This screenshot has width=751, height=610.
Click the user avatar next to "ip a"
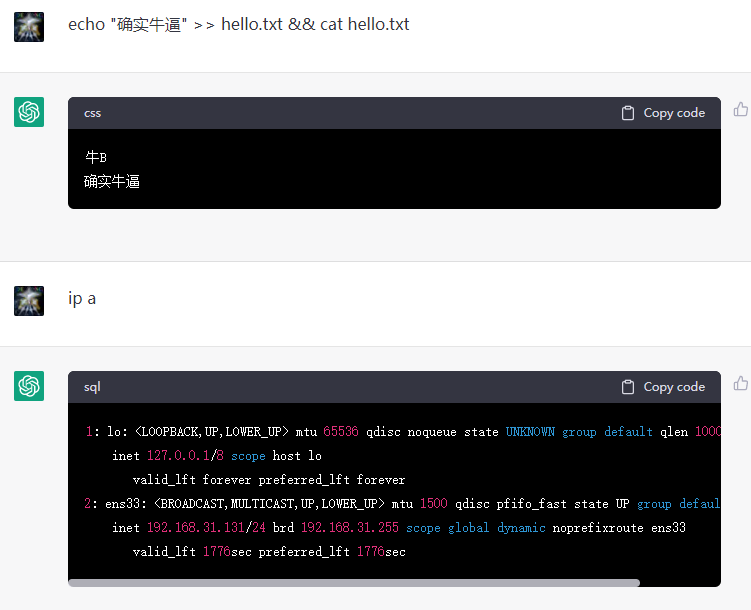pos(29,301)
